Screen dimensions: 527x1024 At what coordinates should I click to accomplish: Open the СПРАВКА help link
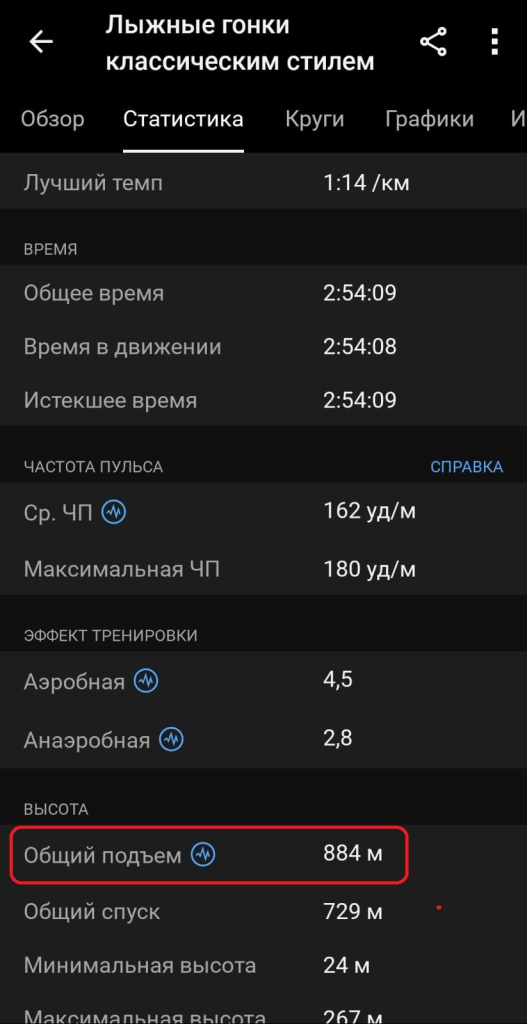(466, 467)
